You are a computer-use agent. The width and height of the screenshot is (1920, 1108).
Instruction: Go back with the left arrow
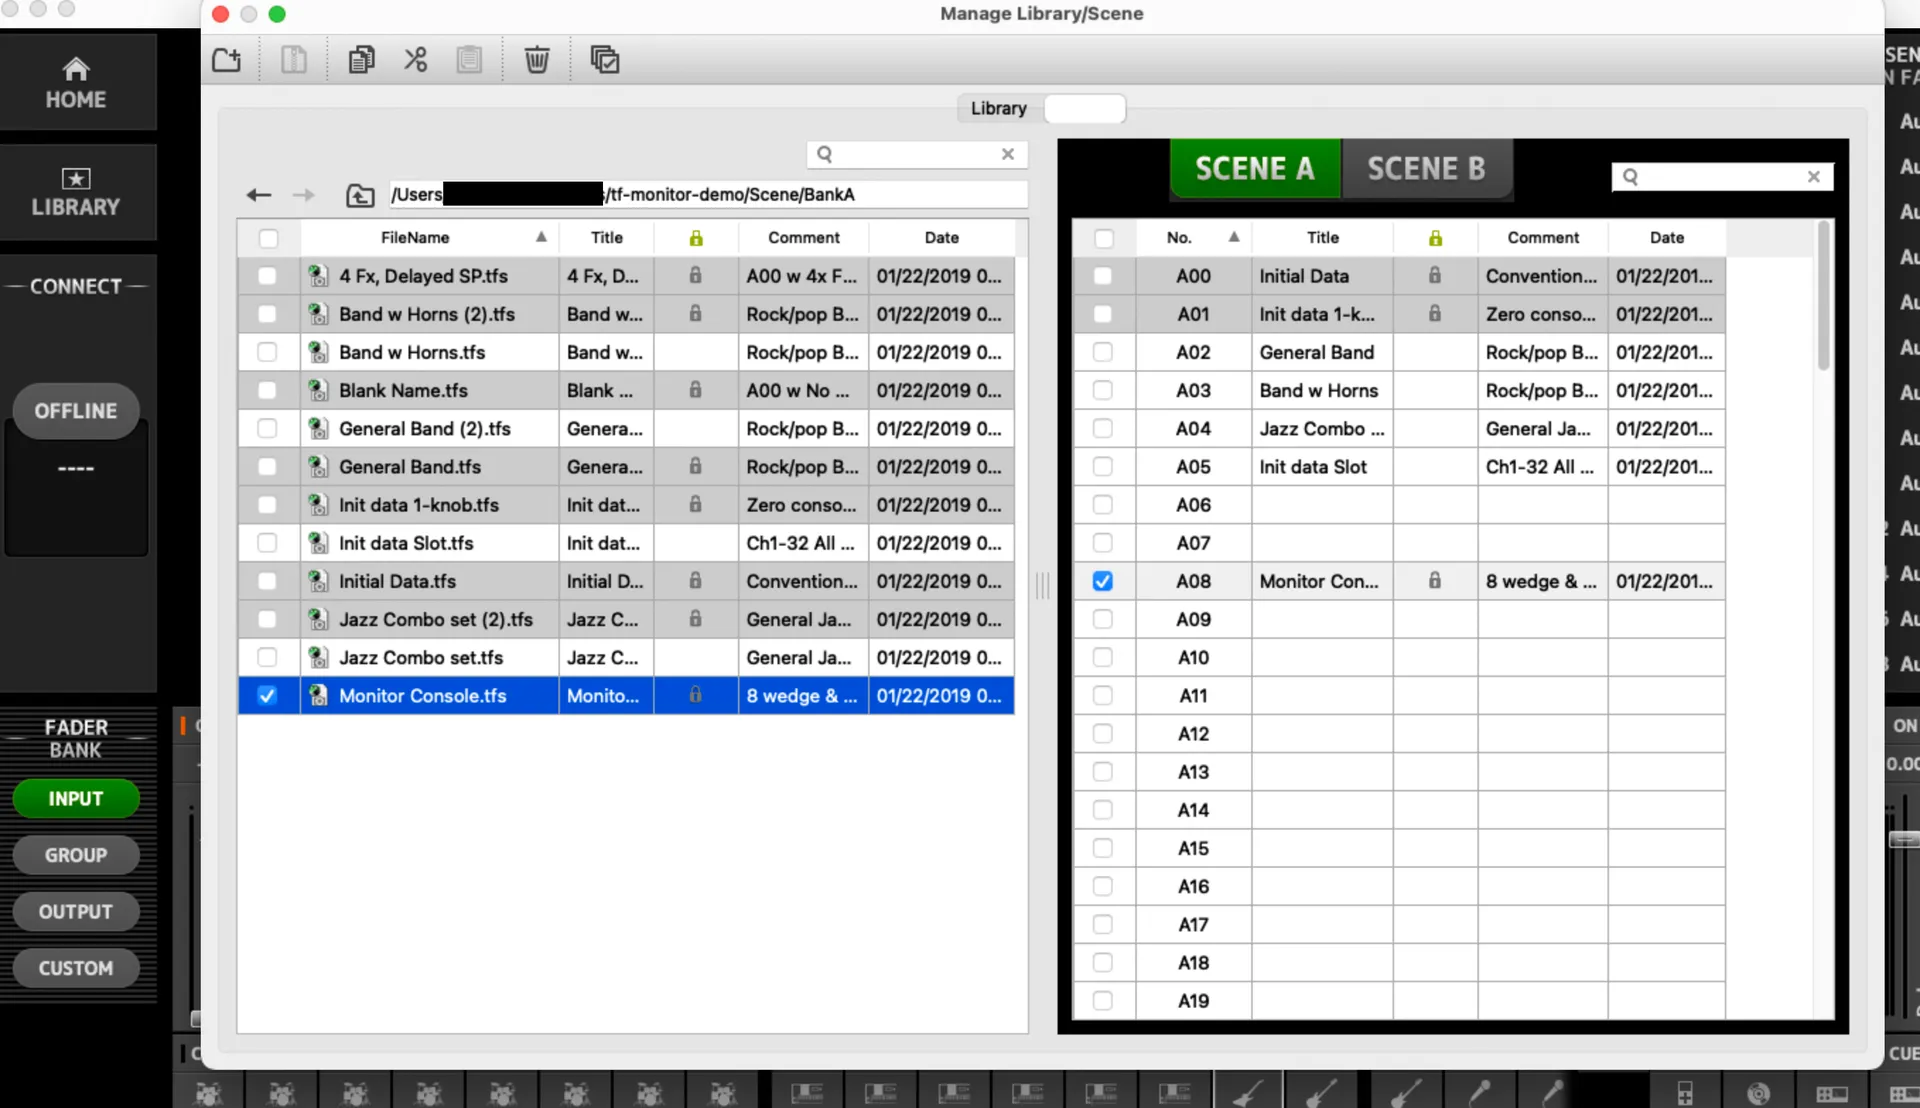(259, 195)
